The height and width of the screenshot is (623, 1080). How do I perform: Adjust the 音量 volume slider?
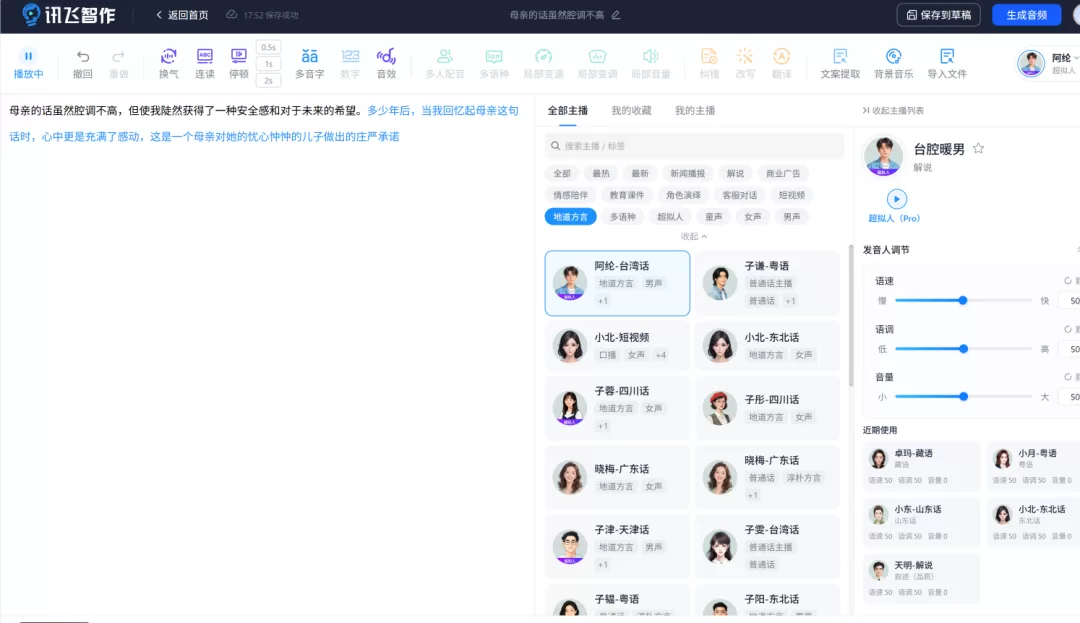[963, 397]
